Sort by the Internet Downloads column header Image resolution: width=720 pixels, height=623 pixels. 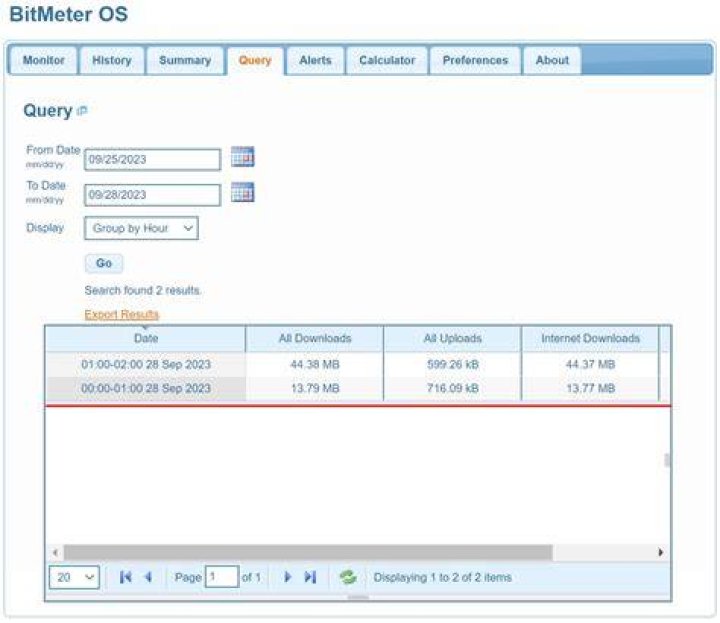pyautogui.click(x=590, y=339)
